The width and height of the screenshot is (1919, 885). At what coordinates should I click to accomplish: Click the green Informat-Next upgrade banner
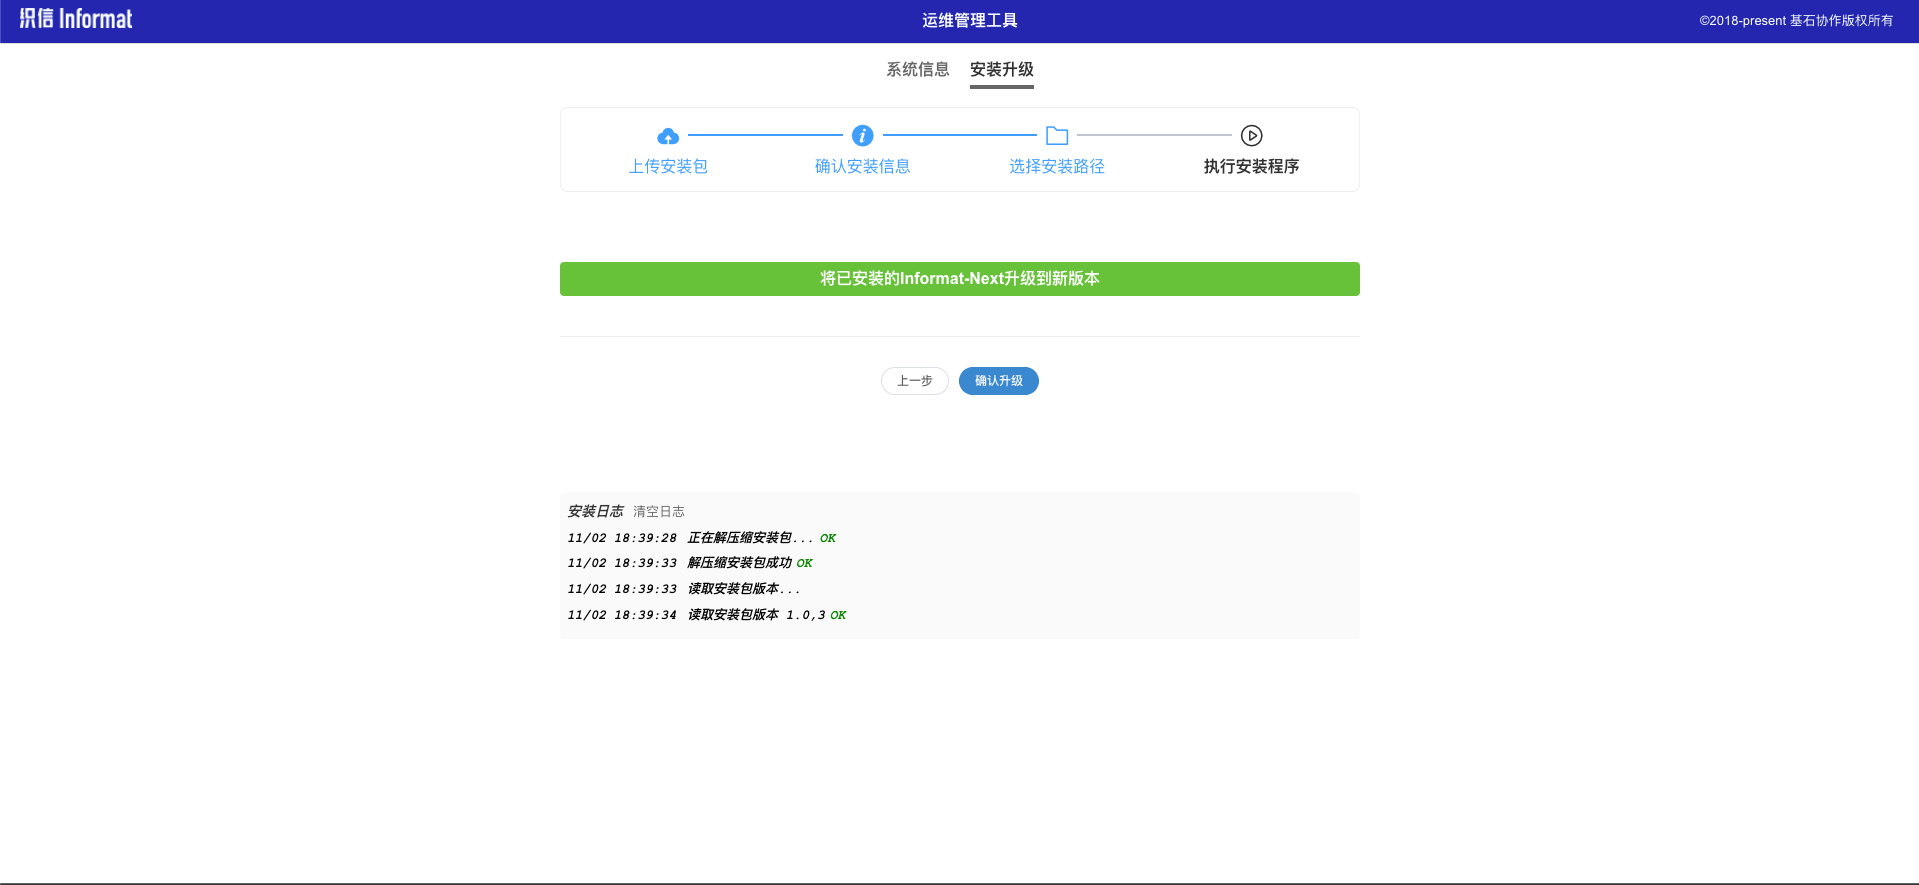pos(959,279)
